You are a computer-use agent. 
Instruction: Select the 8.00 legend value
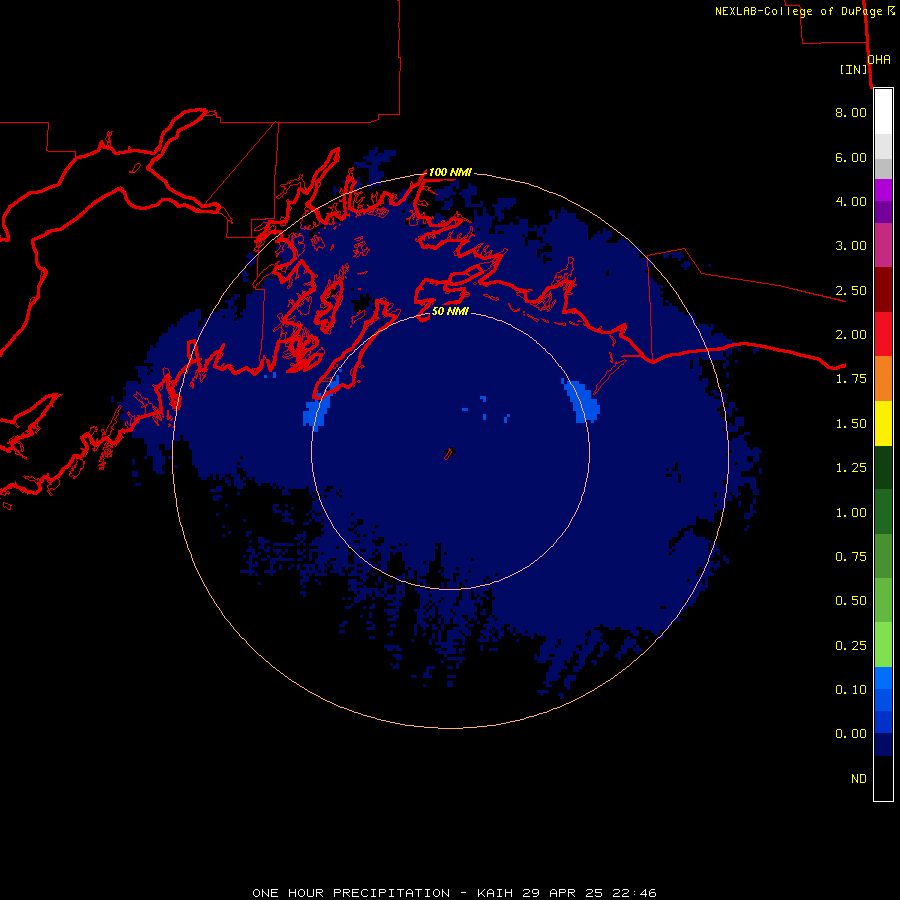[851, 112]
